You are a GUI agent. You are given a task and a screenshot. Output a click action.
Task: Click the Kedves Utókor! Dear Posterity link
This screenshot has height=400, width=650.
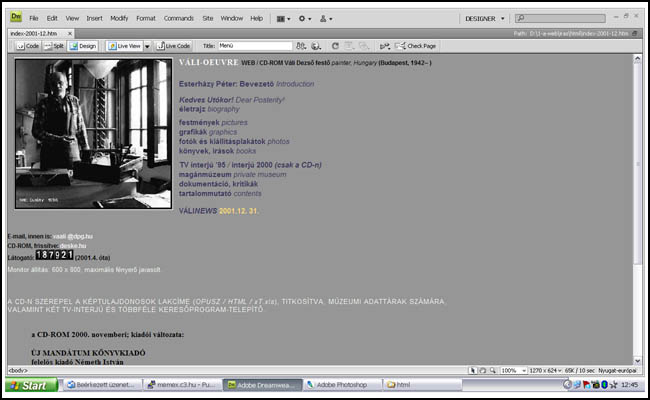click(x=231, y=100)
